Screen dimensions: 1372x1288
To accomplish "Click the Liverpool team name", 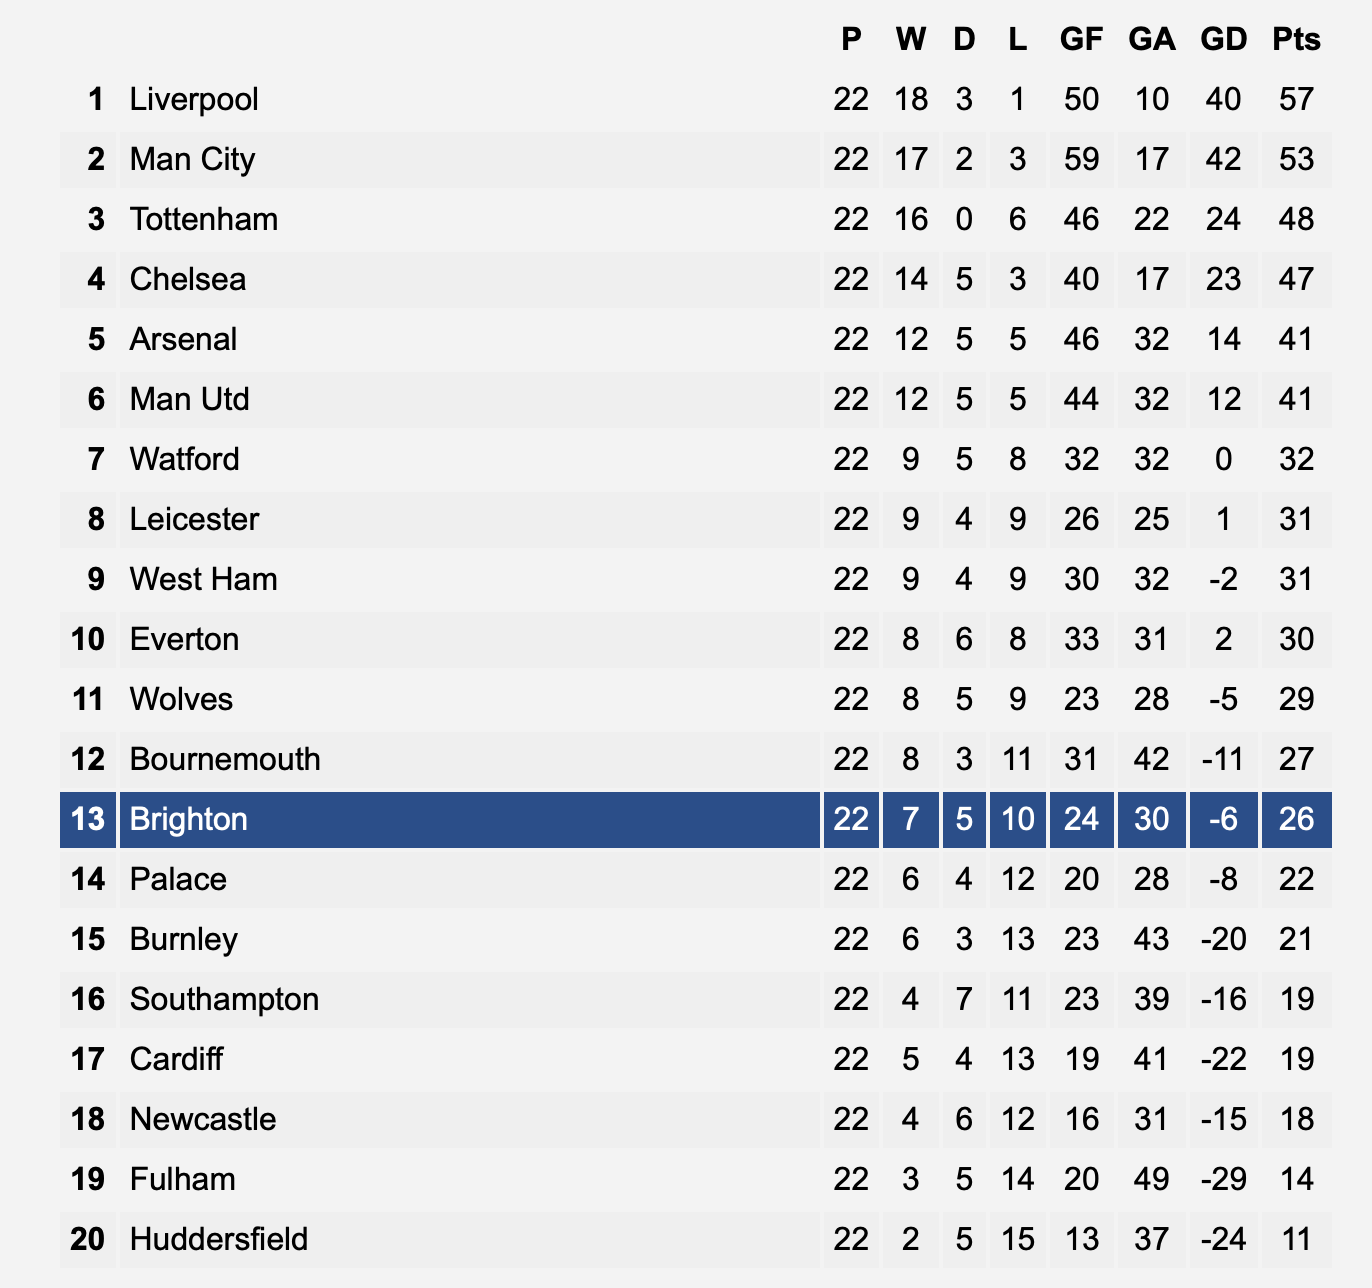I will (194, 99).
